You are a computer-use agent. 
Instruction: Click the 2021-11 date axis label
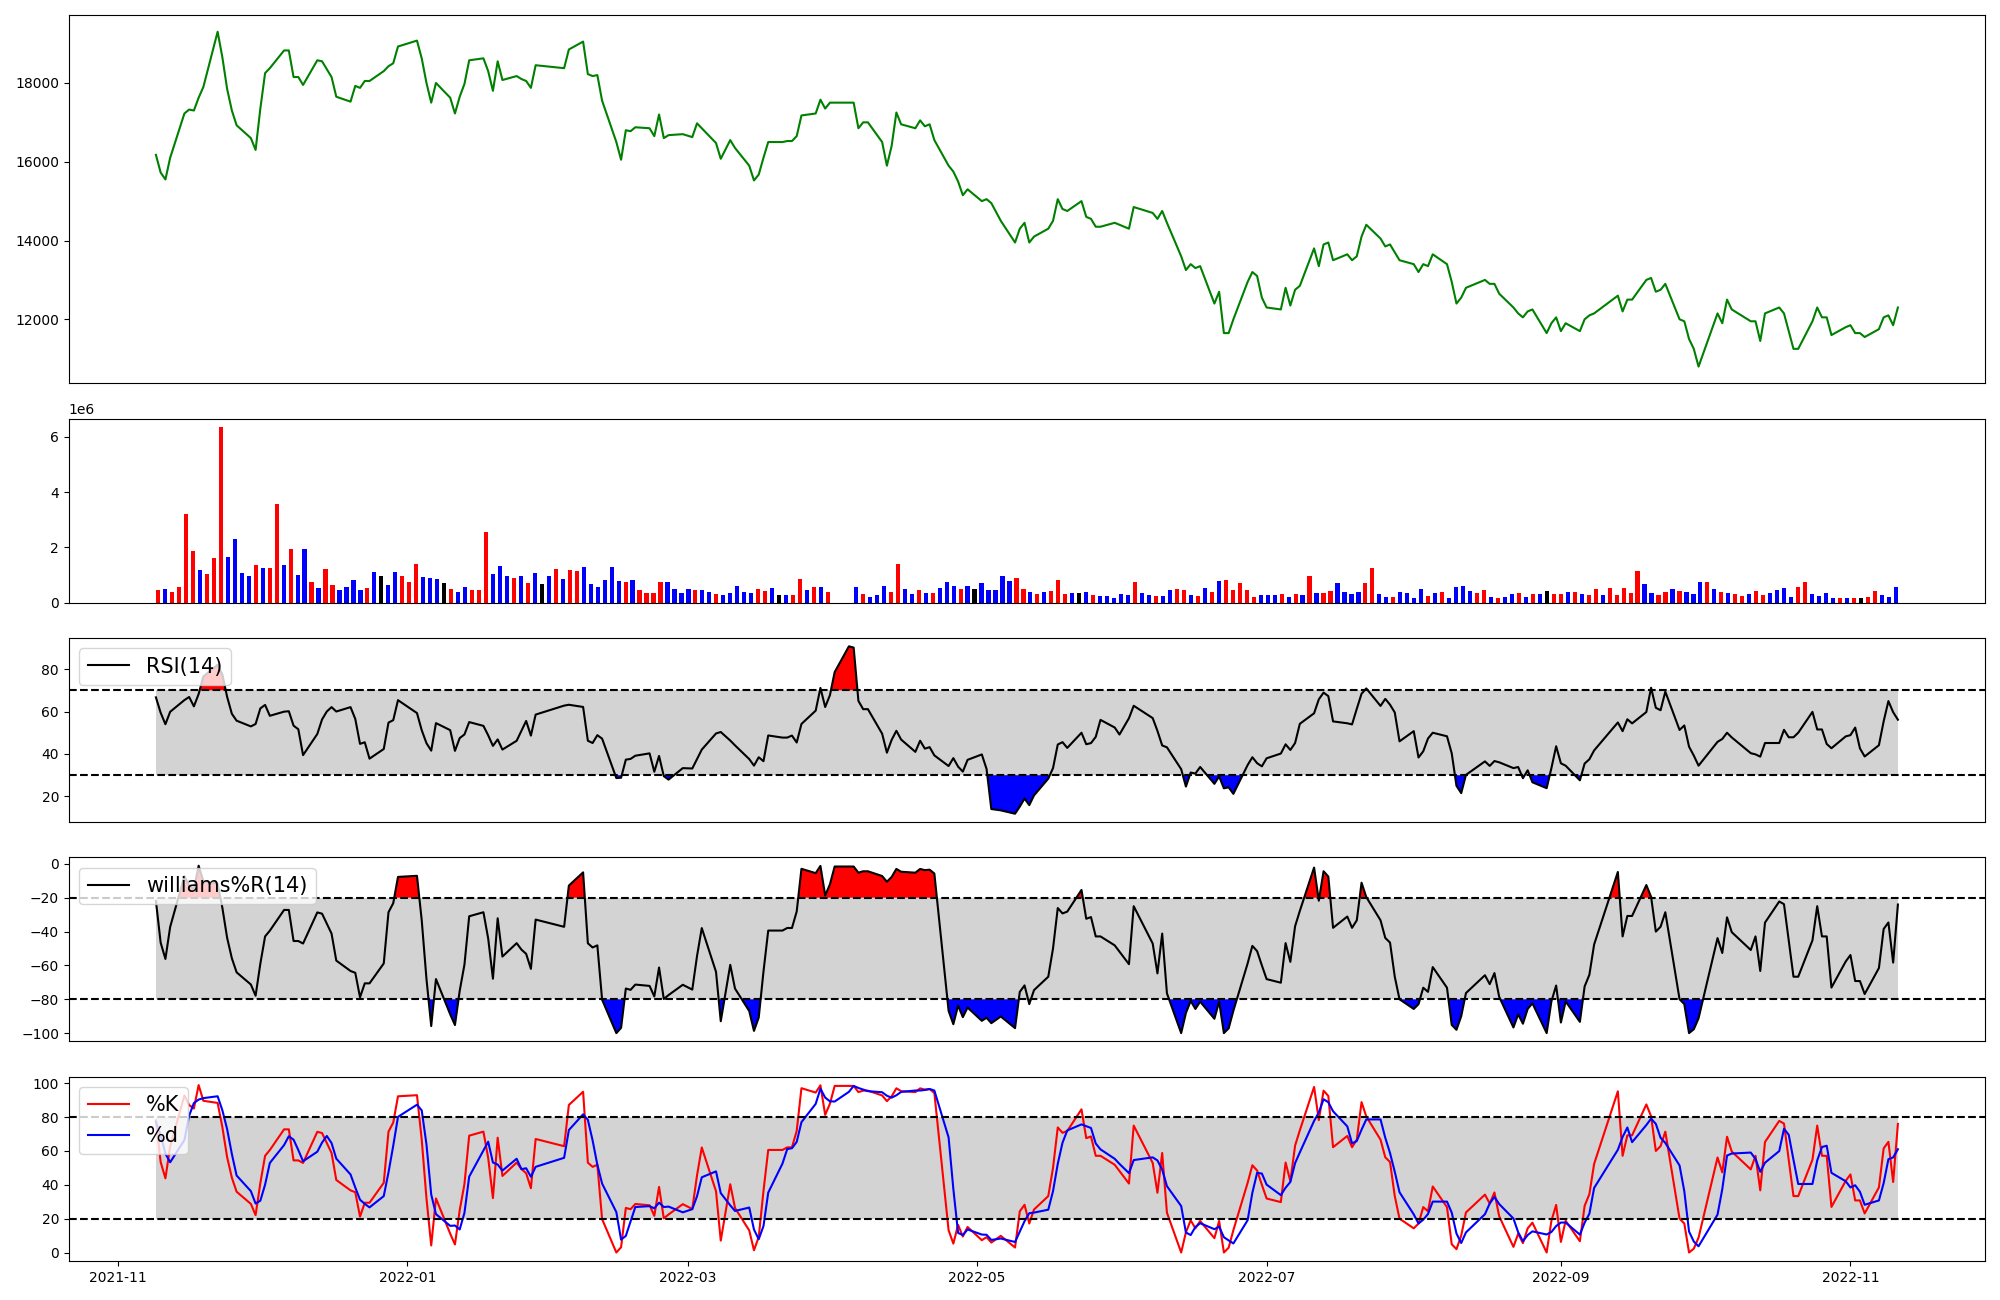(x=119, y=1277)
